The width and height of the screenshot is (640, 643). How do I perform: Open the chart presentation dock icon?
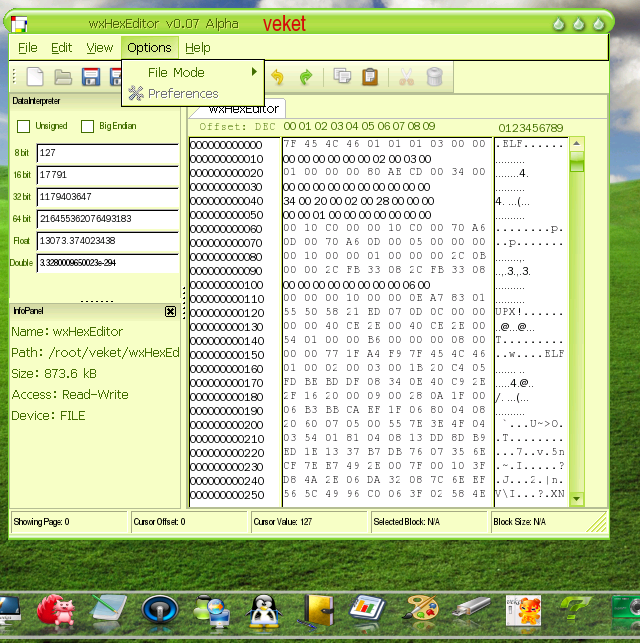click(367, 609)
